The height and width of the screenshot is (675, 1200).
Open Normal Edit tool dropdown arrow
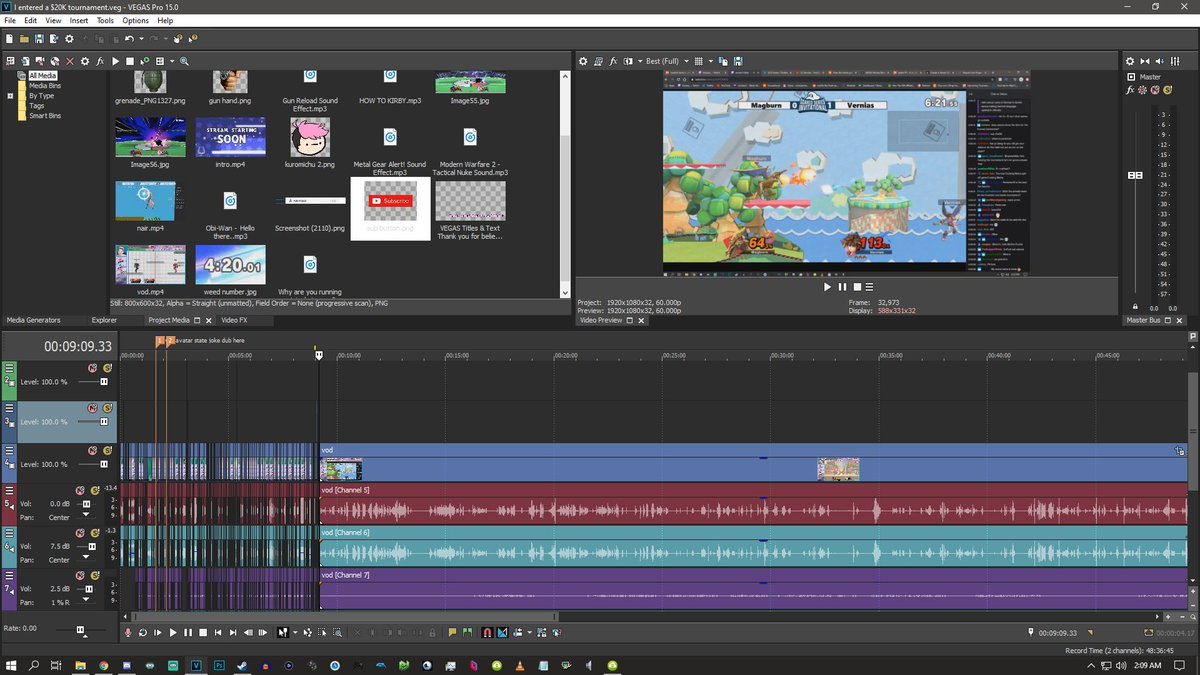295,632
